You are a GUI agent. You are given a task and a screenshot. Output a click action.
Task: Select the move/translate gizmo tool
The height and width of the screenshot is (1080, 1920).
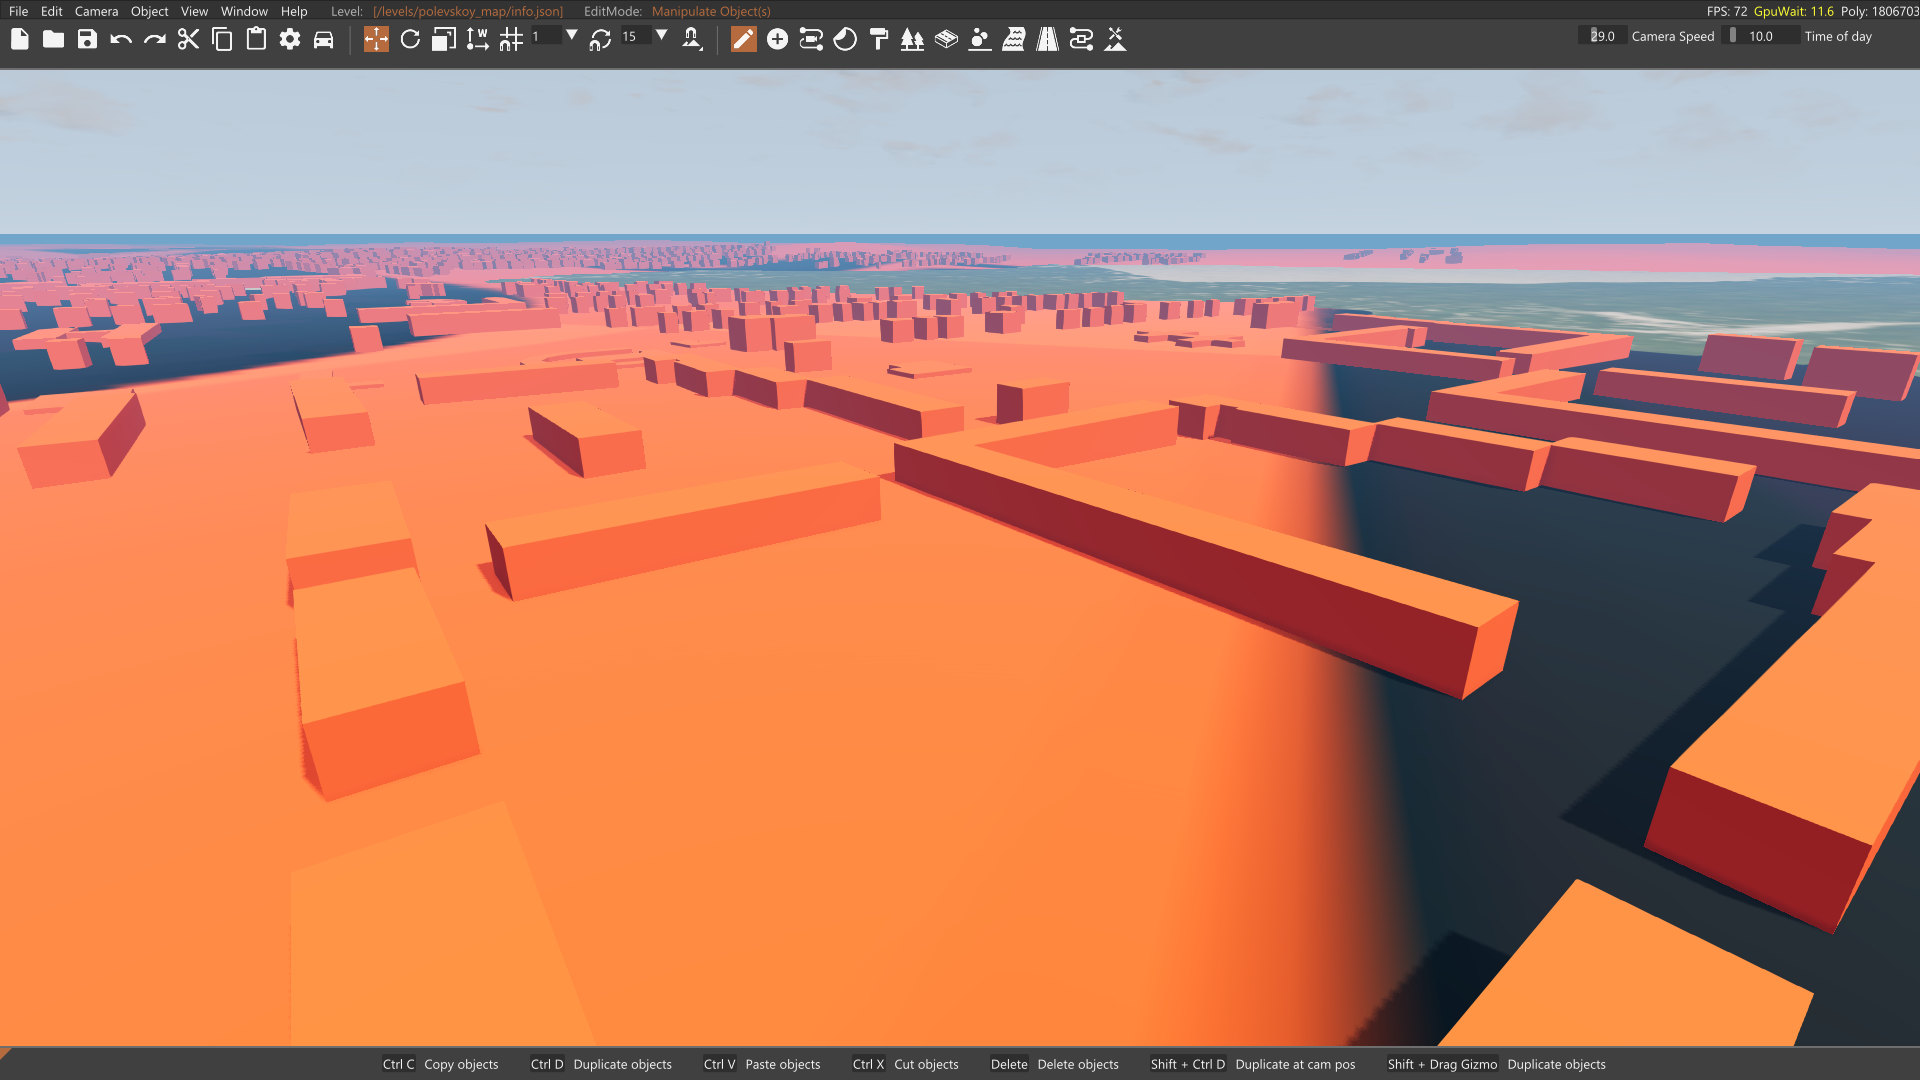[x=376, y=39]
